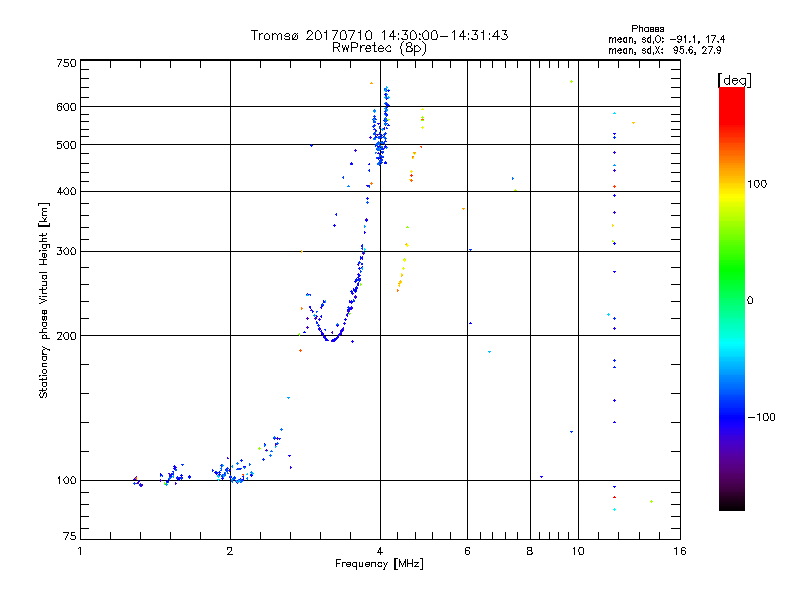Click the 'mean, sd,X: 95.6, 27.9' line
800x600 pixels.
(665, 50)
